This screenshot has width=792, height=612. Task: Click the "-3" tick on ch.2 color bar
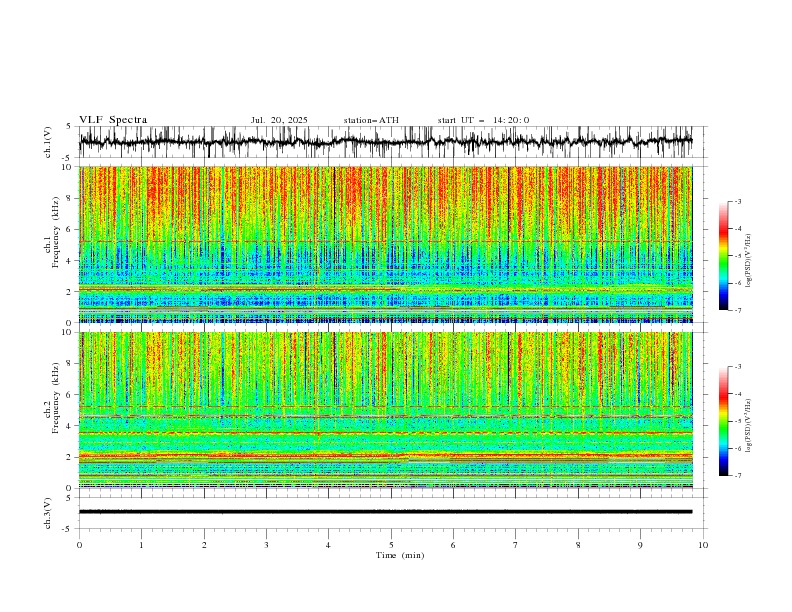point(738,367)
